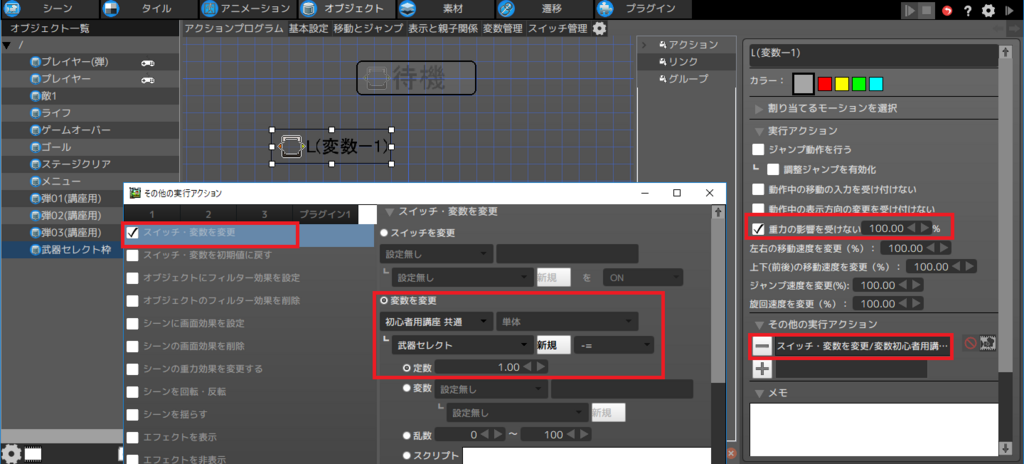
Task: Open dialog tab 2
Action: pos(208,214)
